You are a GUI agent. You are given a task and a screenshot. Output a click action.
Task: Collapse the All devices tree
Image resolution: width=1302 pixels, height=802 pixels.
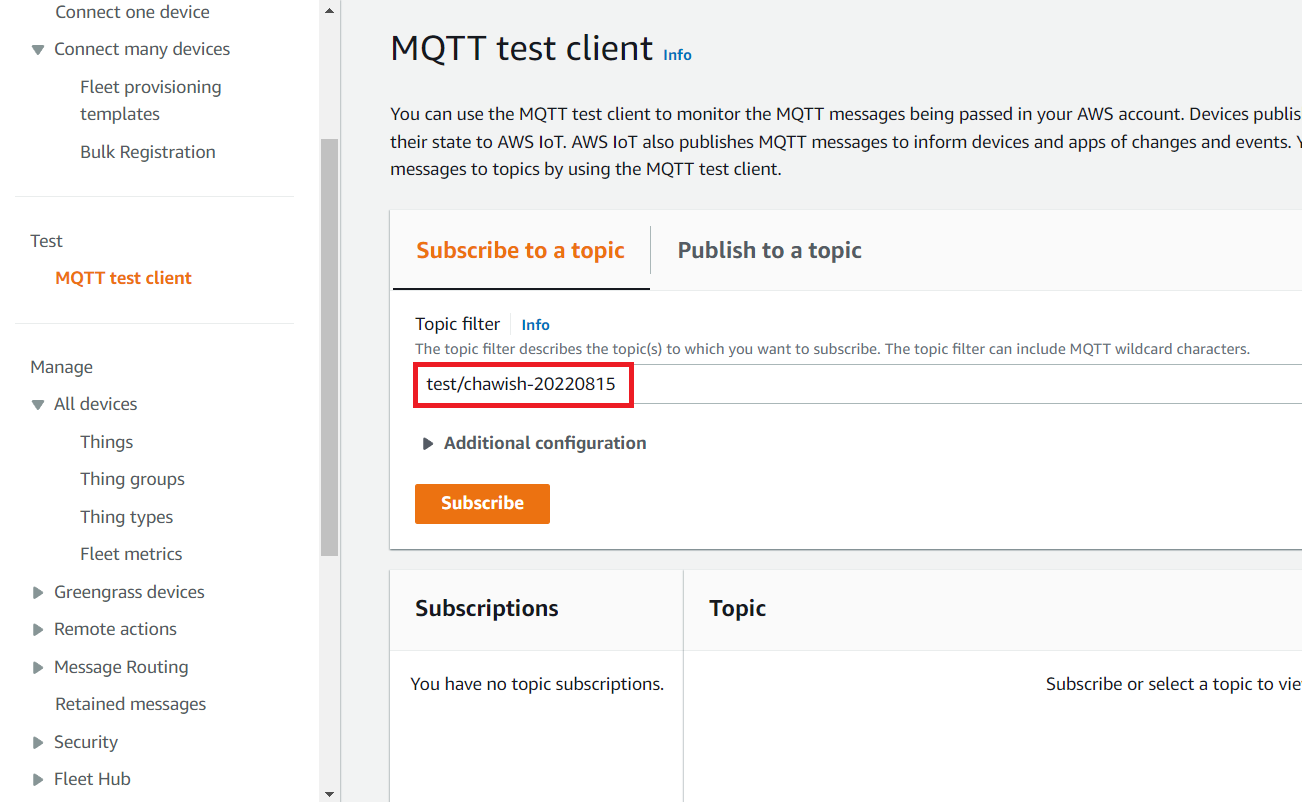[37, 404]
